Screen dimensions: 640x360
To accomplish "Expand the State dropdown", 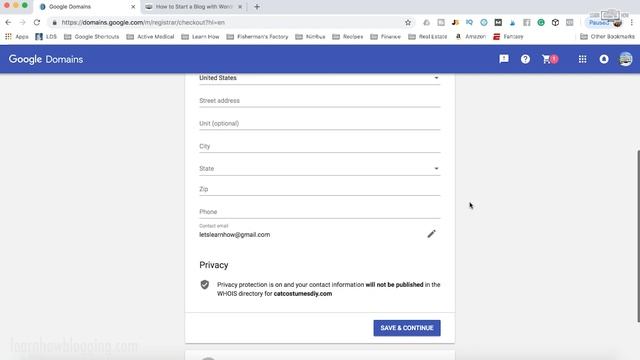I will (319, 168).
